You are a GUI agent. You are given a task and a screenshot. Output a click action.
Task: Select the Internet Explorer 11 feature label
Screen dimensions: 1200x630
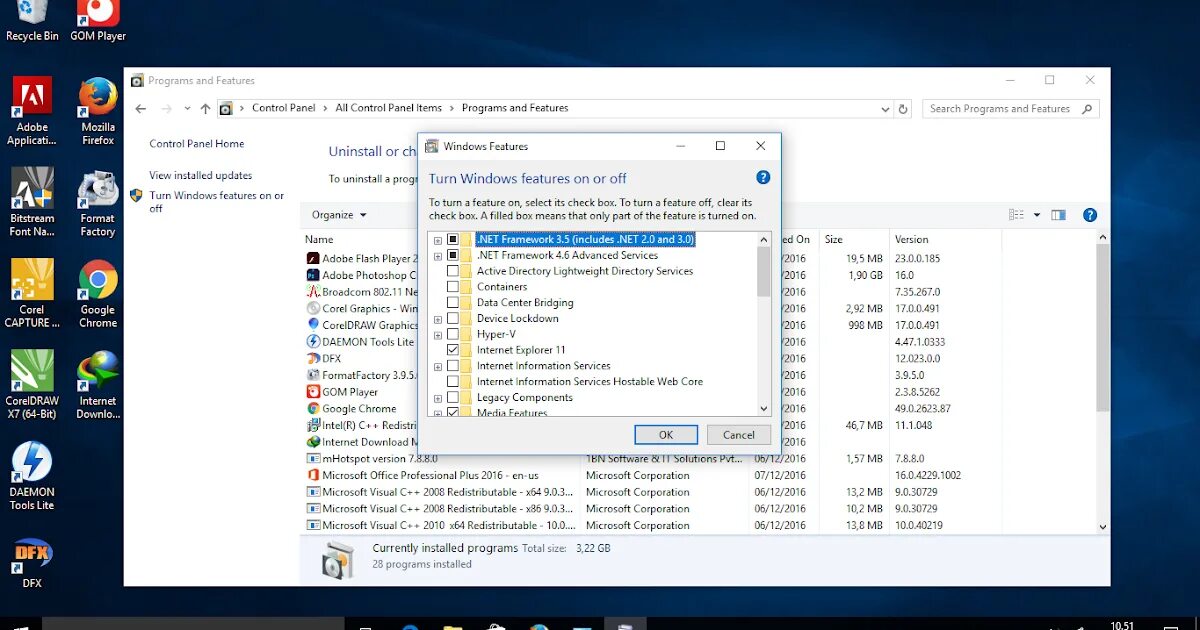coord(521,350)
